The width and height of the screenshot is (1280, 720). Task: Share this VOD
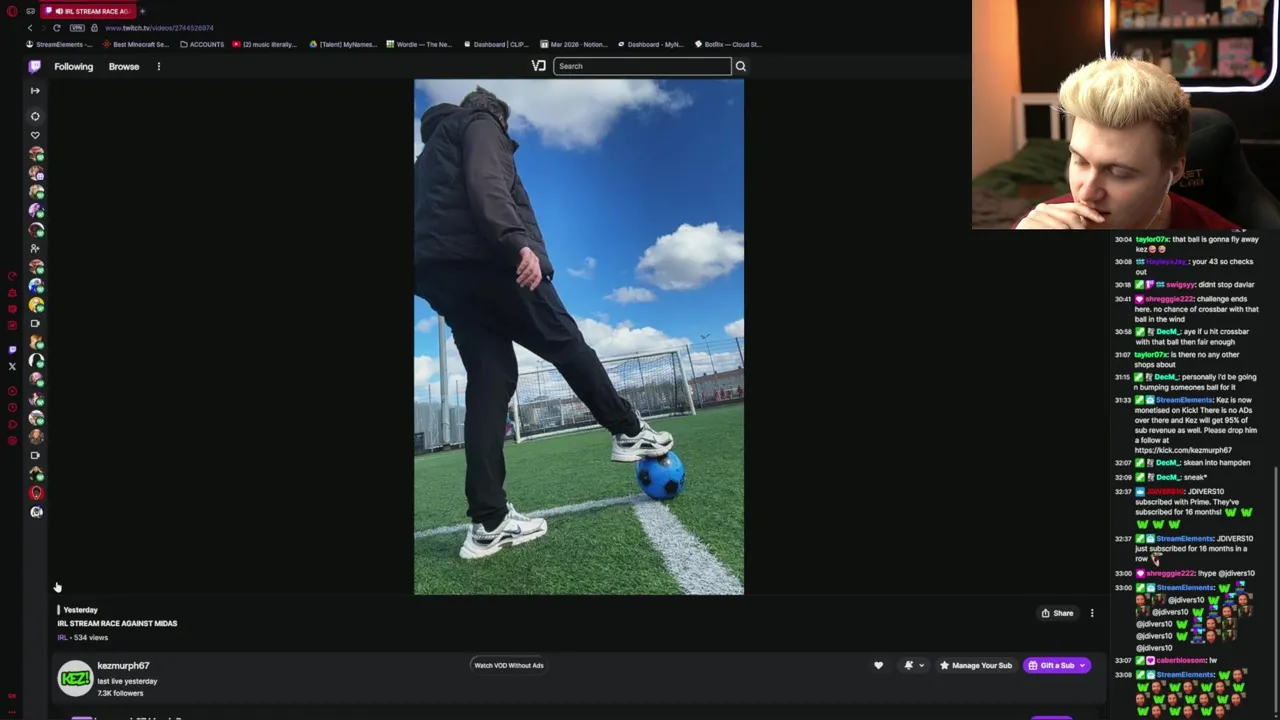click(1057, 613)
